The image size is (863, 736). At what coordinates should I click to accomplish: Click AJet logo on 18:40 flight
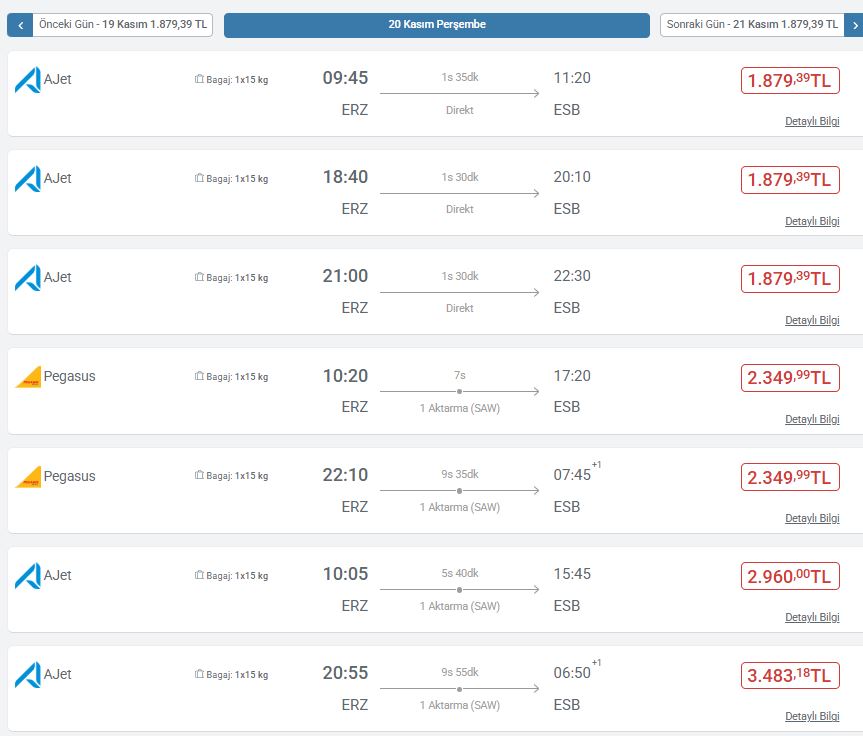click(27, 179)
